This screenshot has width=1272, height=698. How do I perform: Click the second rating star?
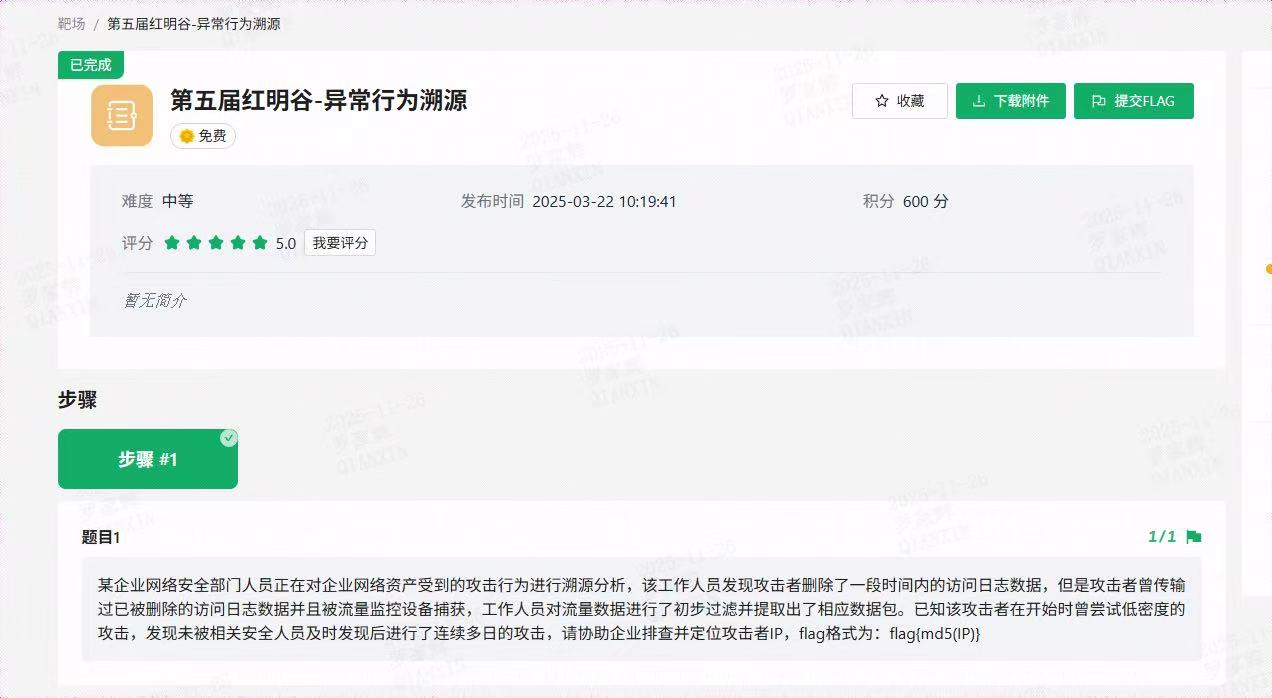tap(194, 243)
